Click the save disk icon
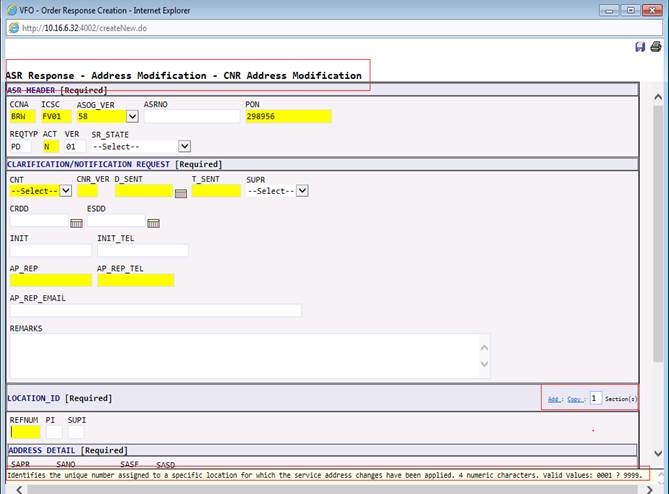This screenshot has width=669, height=494. click(640, 47)
